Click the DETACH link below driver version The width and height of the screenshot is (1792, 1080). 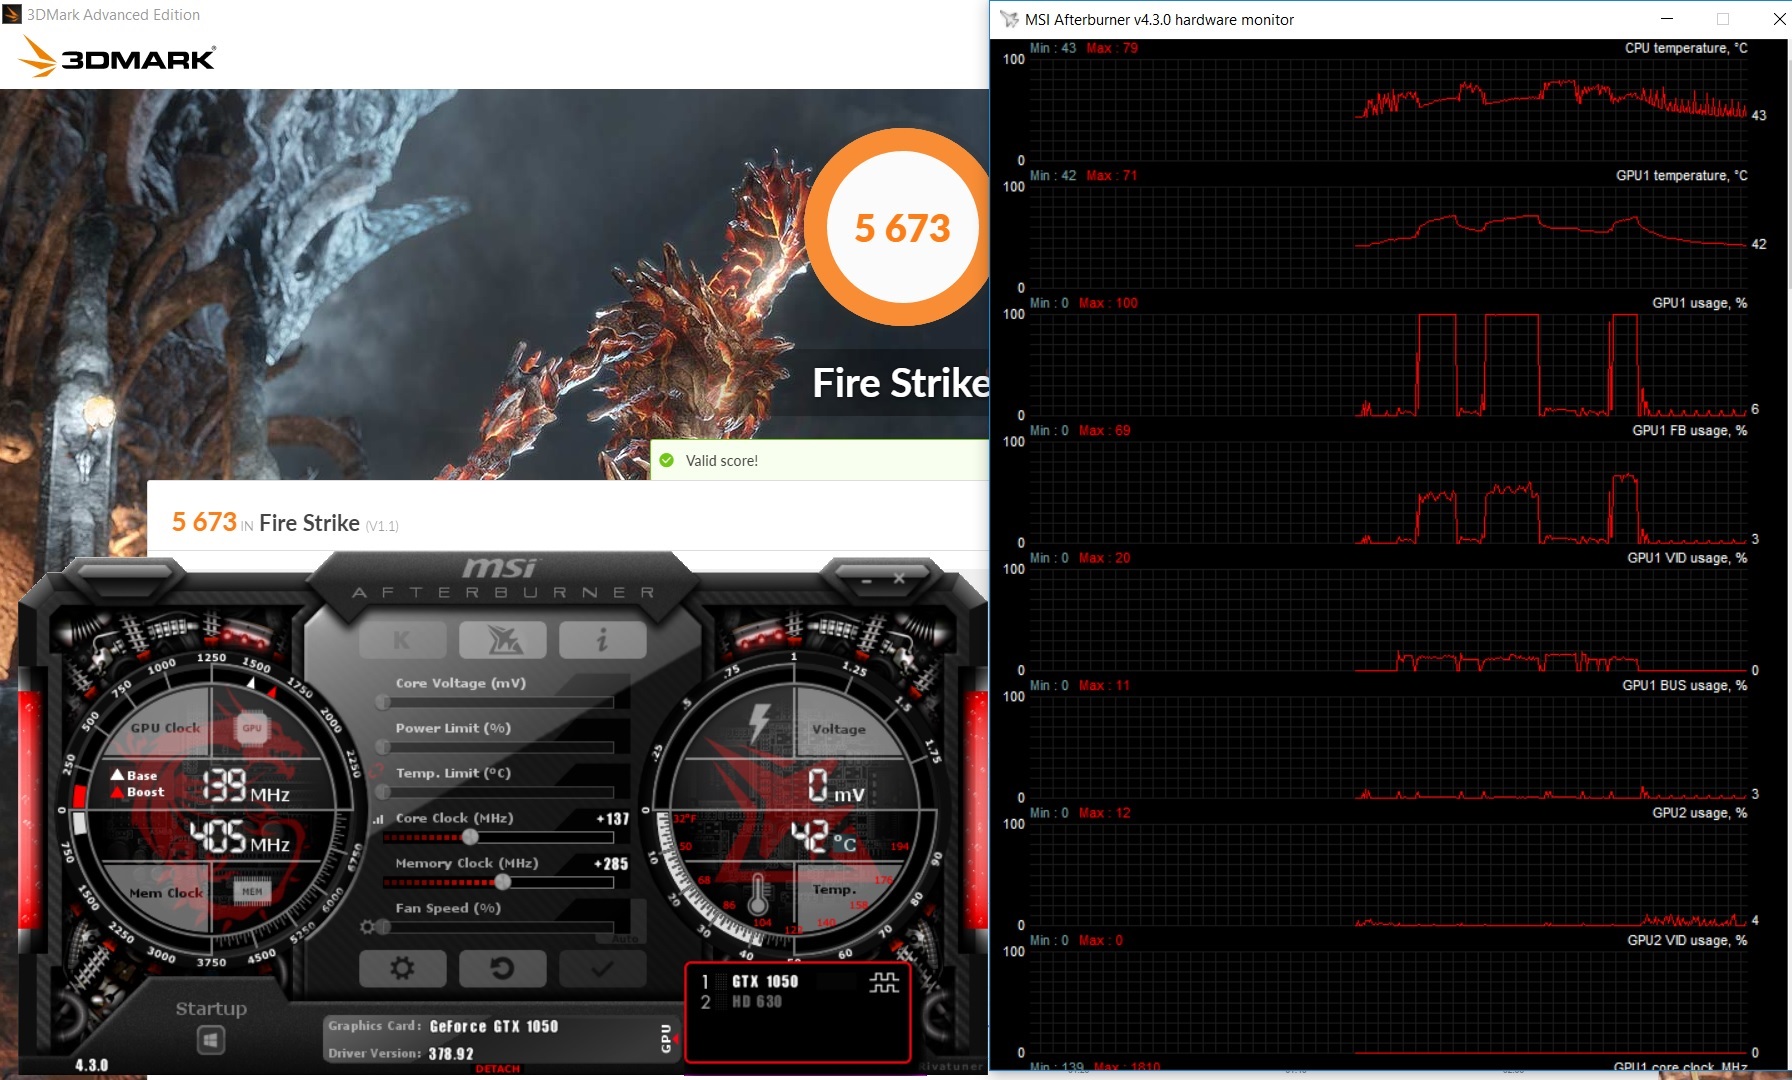498,1069
